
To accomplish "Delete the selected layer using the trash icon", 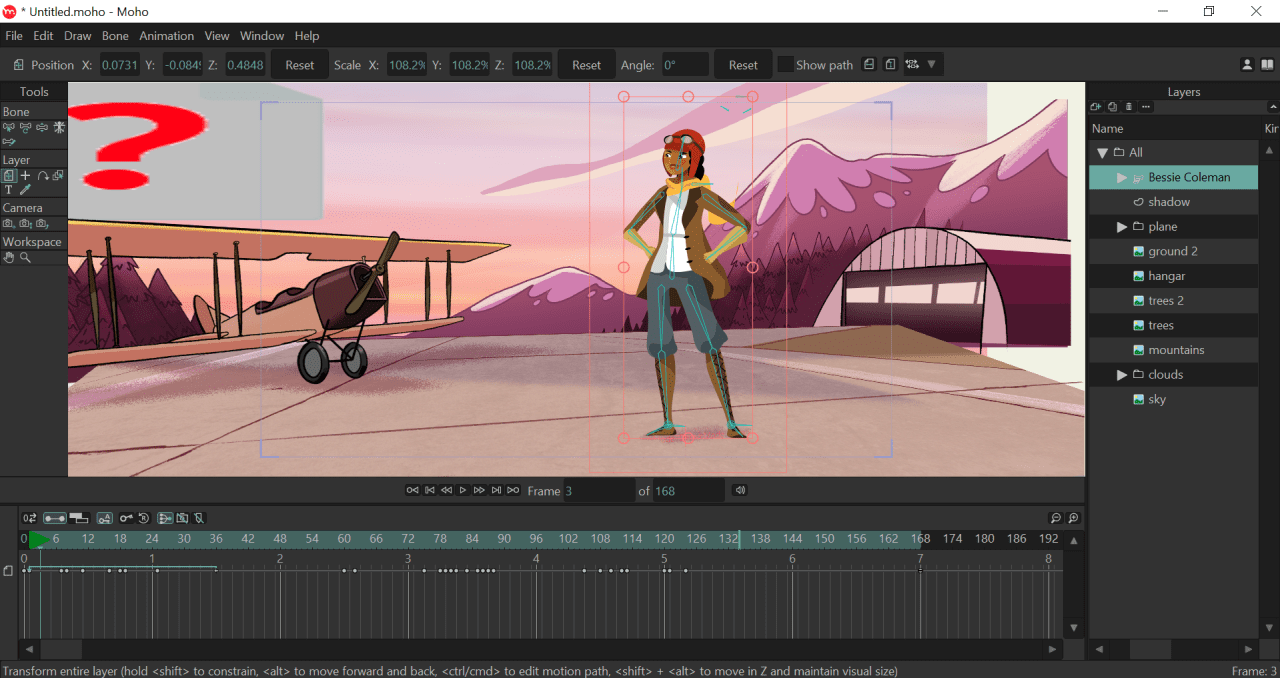I will pyautogui.click(x=1128, y=106).
